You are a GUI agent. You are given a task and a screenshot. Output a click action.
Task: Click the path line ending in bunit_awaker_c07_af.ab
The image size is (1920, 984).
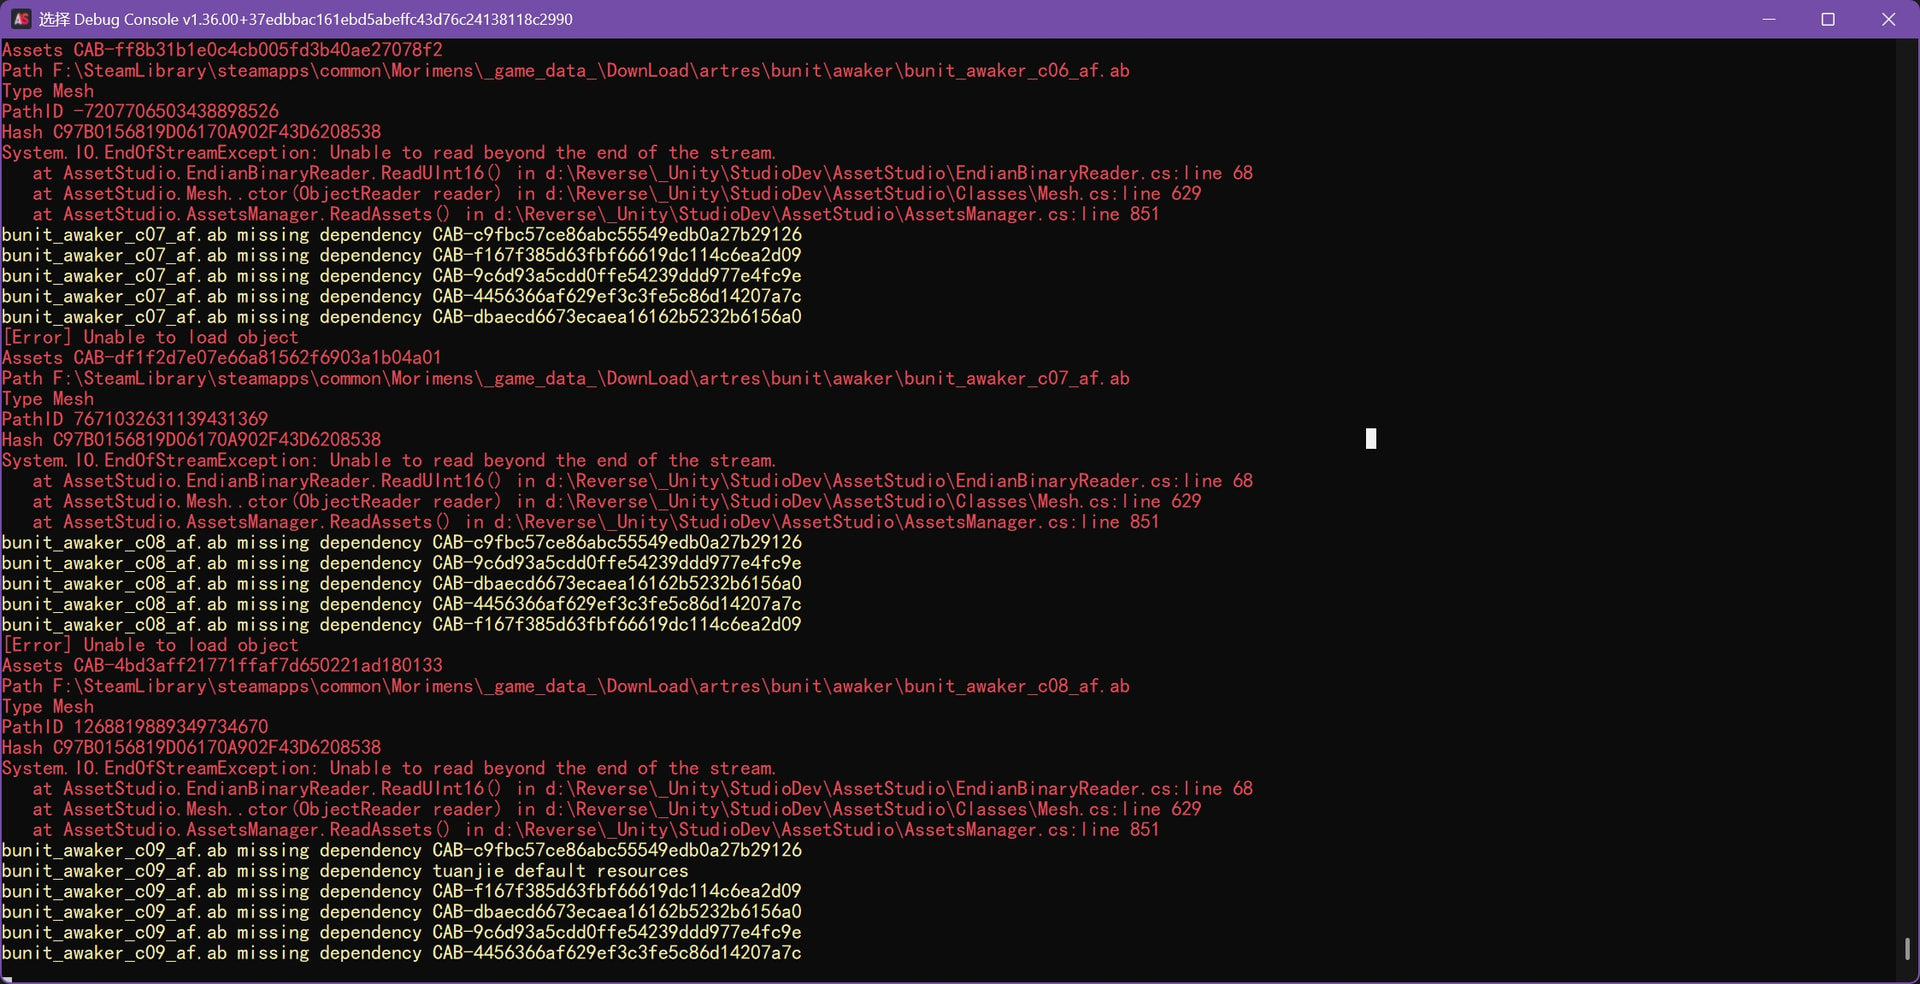[x=565, y=378]
